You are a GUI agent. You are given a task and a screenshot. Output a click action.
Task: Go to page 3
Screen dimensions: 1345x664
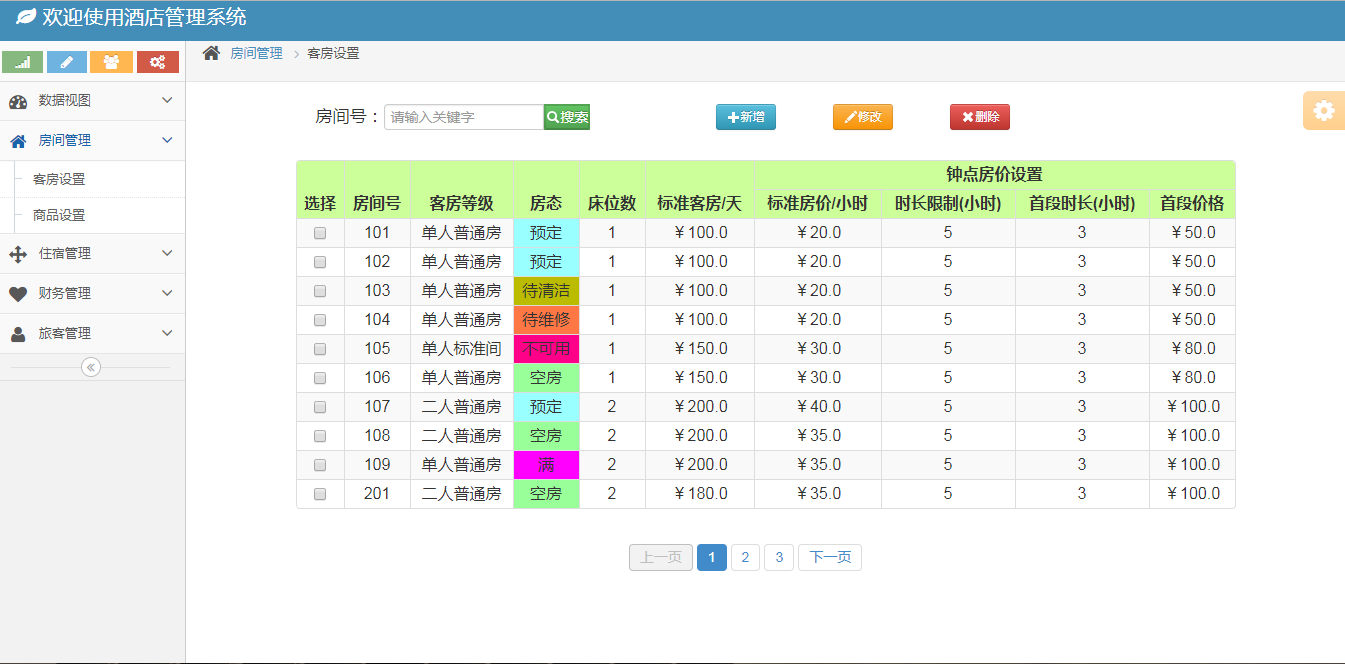tap(779, 558)
